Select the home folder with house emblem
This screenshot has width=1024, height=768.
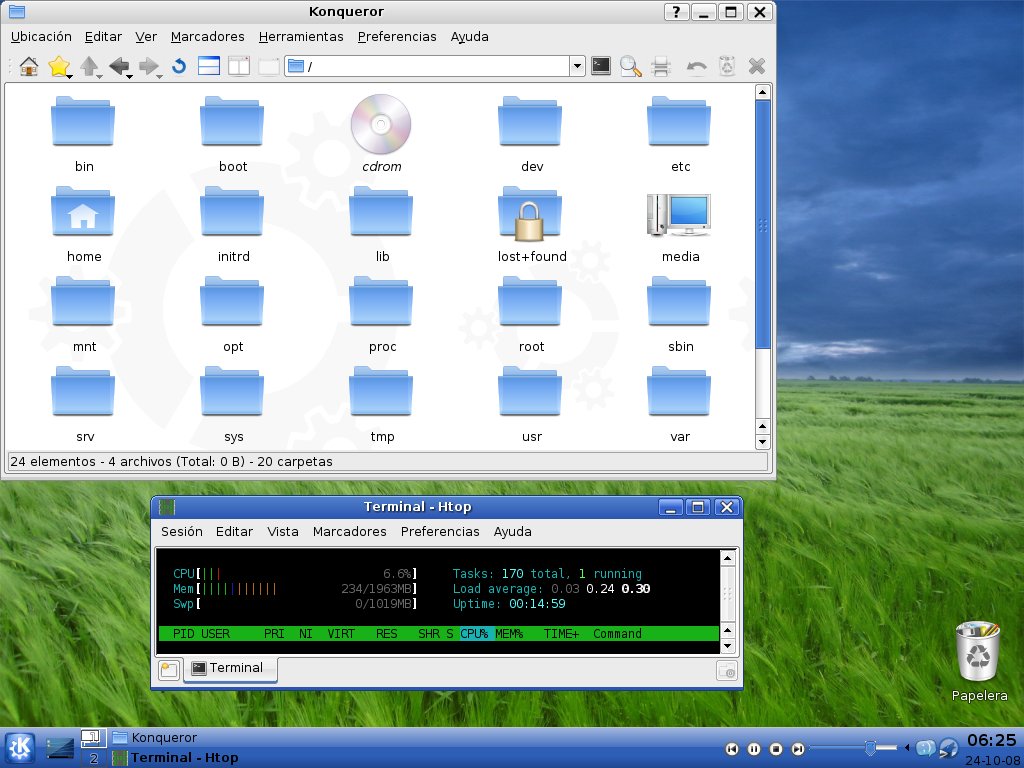[x=83, y=212]
